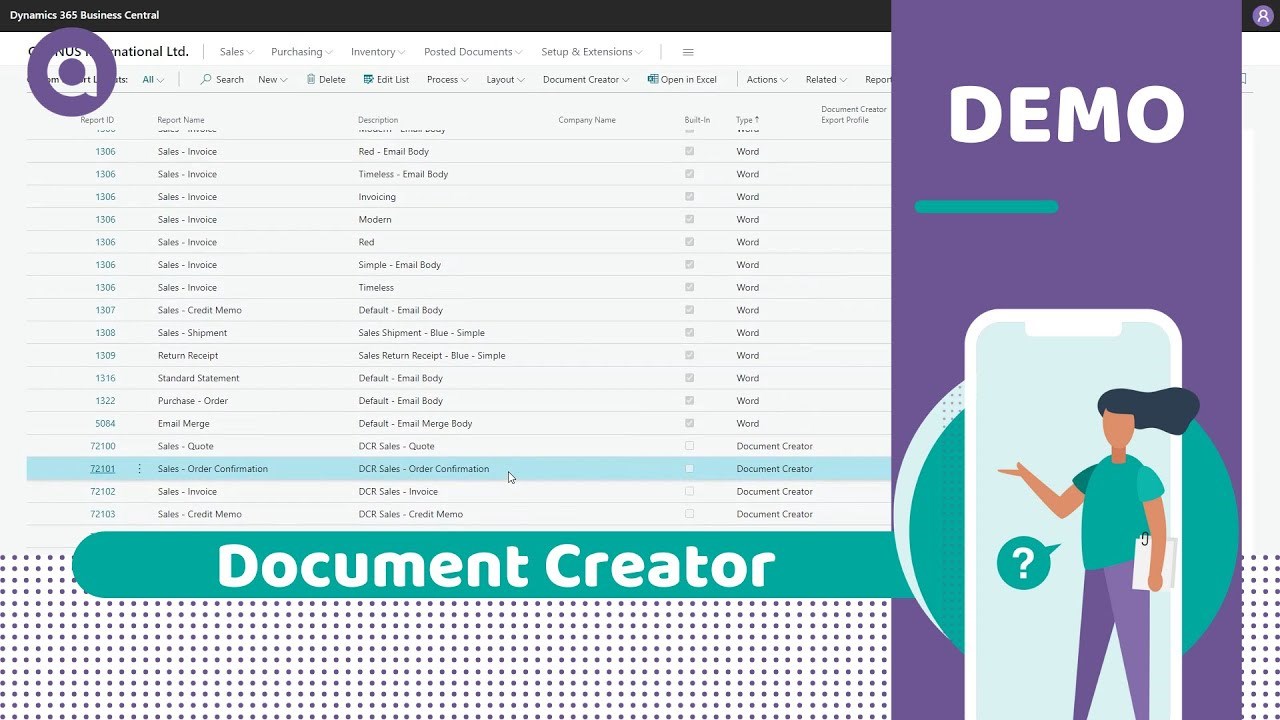Open report ID 5084 link
Screen dimensions: 1280x720
tap(105, 423)
